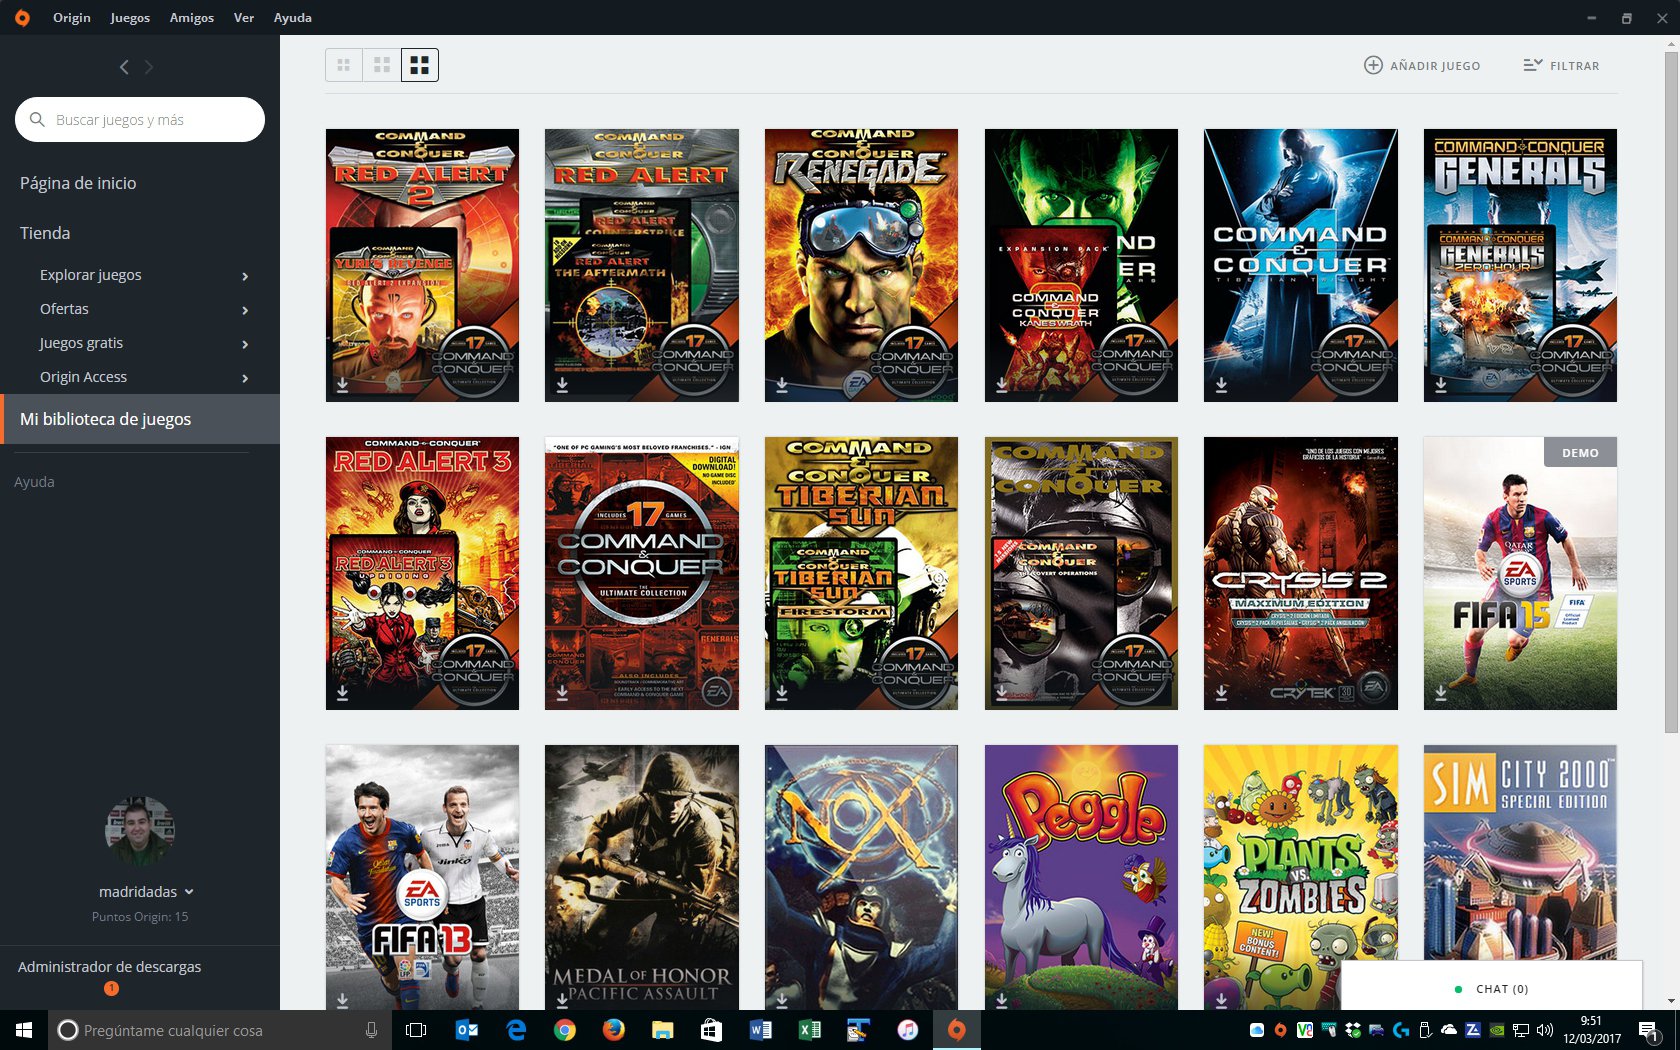Open the Filtrar filter panel

click(1561, 65)
